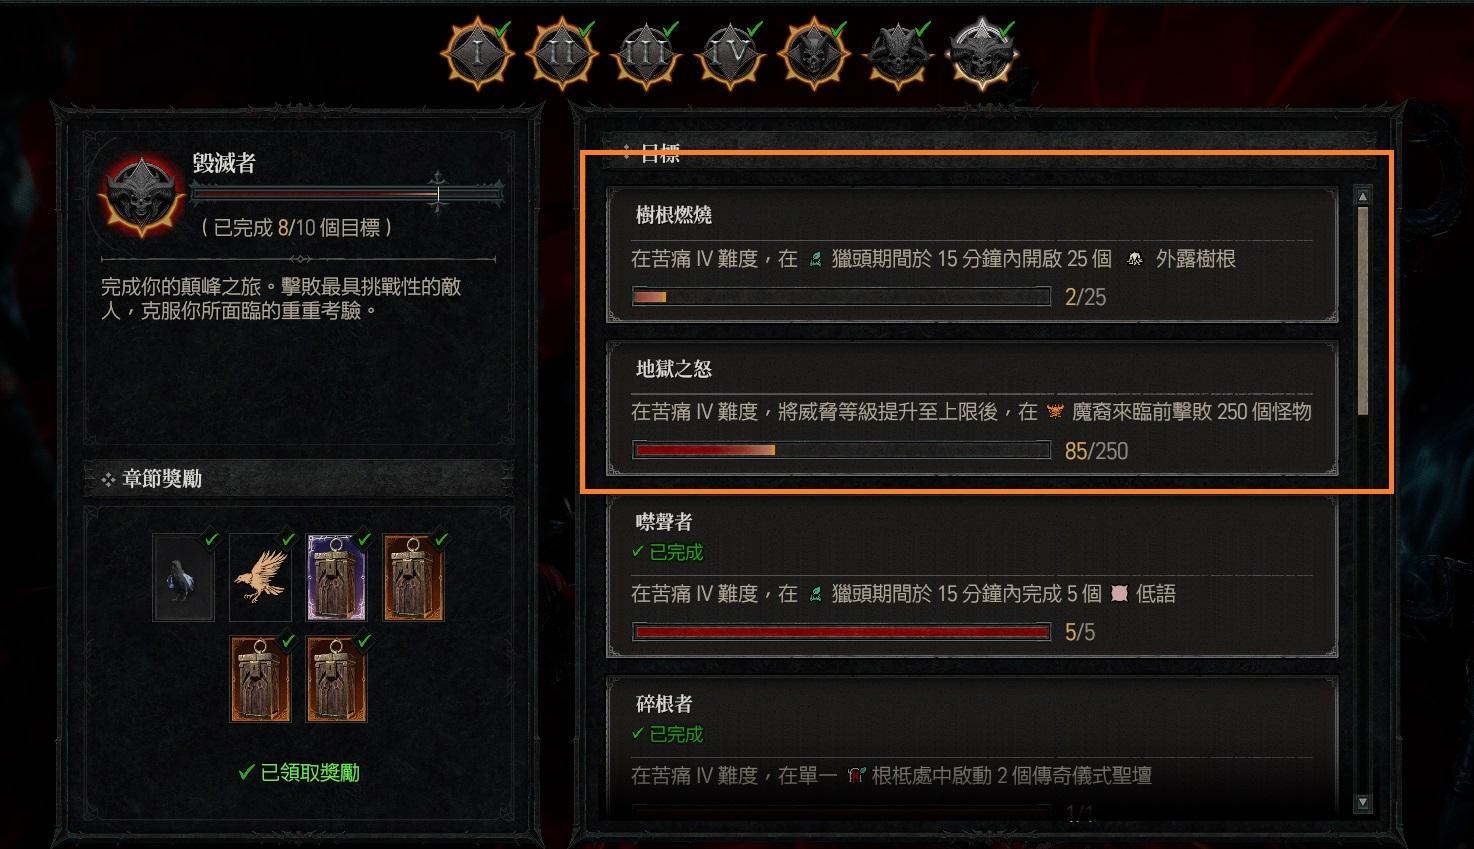Select chapter II medallion icon
The height and width of the screenshot is (849, 1474).
coord(561,53)
